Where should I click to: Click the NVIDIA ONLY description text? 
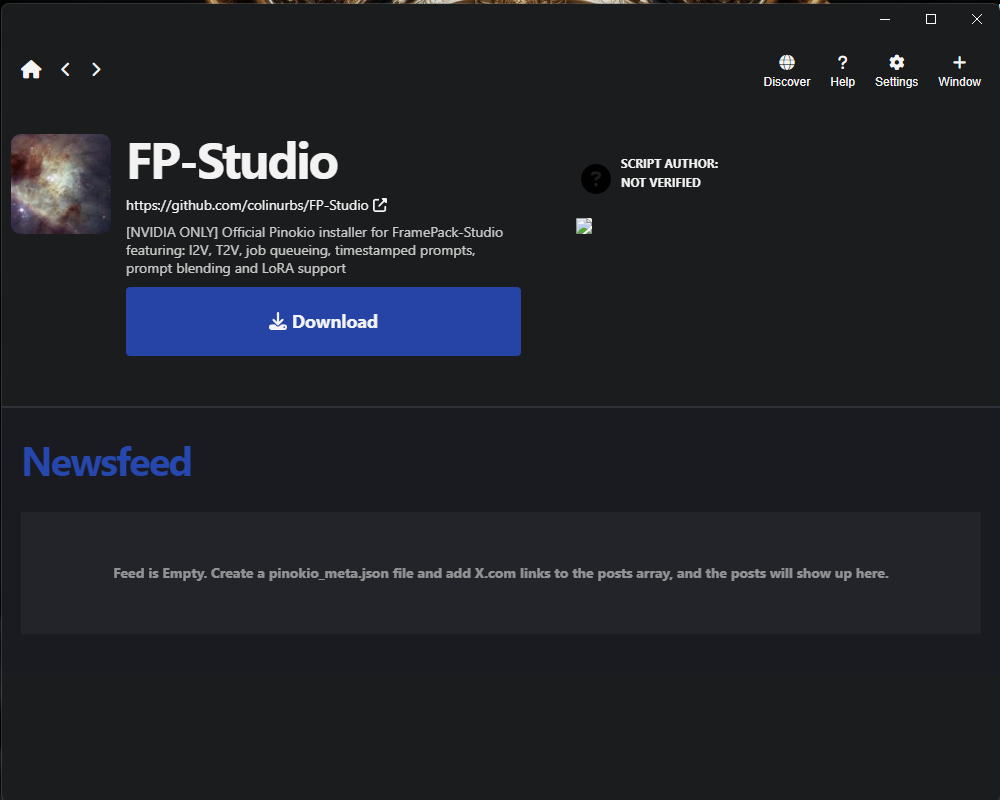314,250
